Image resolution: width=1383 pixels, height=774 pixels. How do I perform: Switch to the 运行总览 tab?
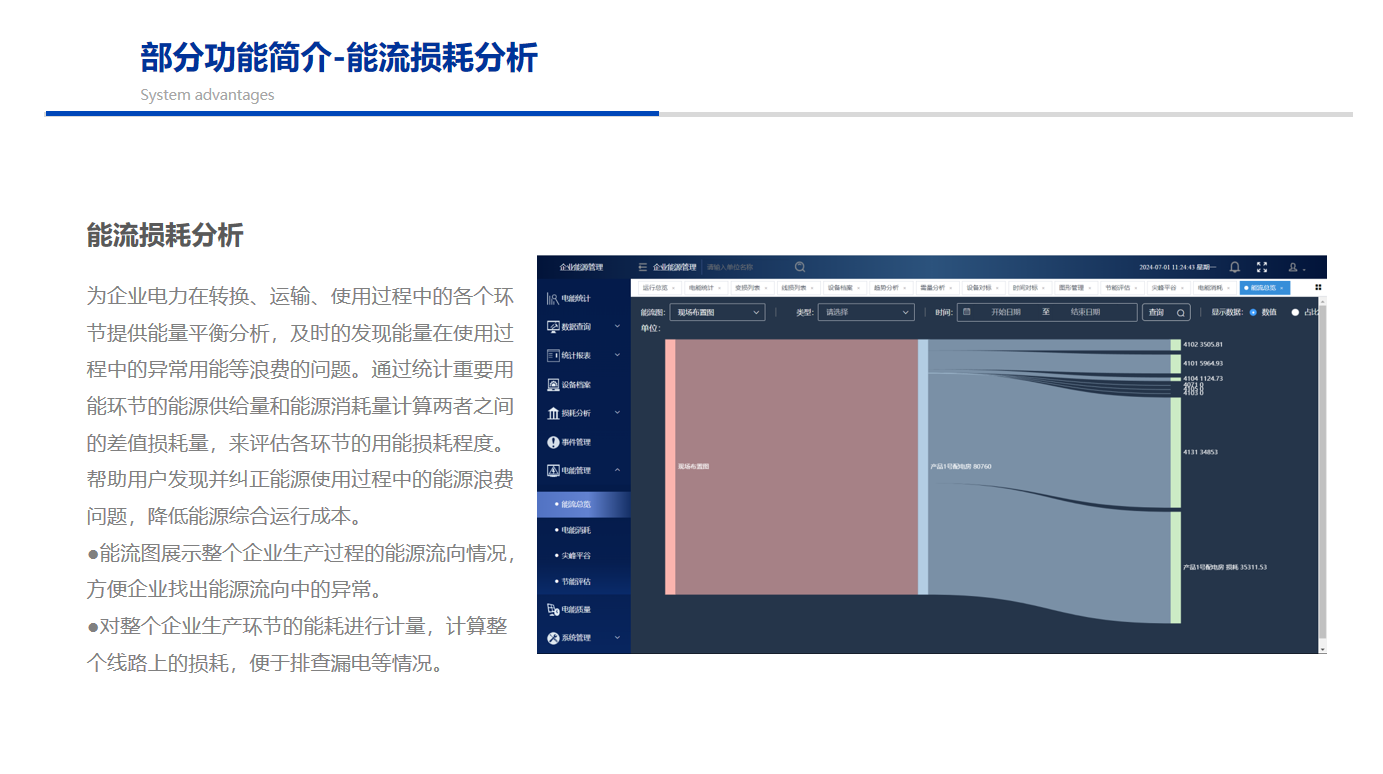click(x=656, y=288)
